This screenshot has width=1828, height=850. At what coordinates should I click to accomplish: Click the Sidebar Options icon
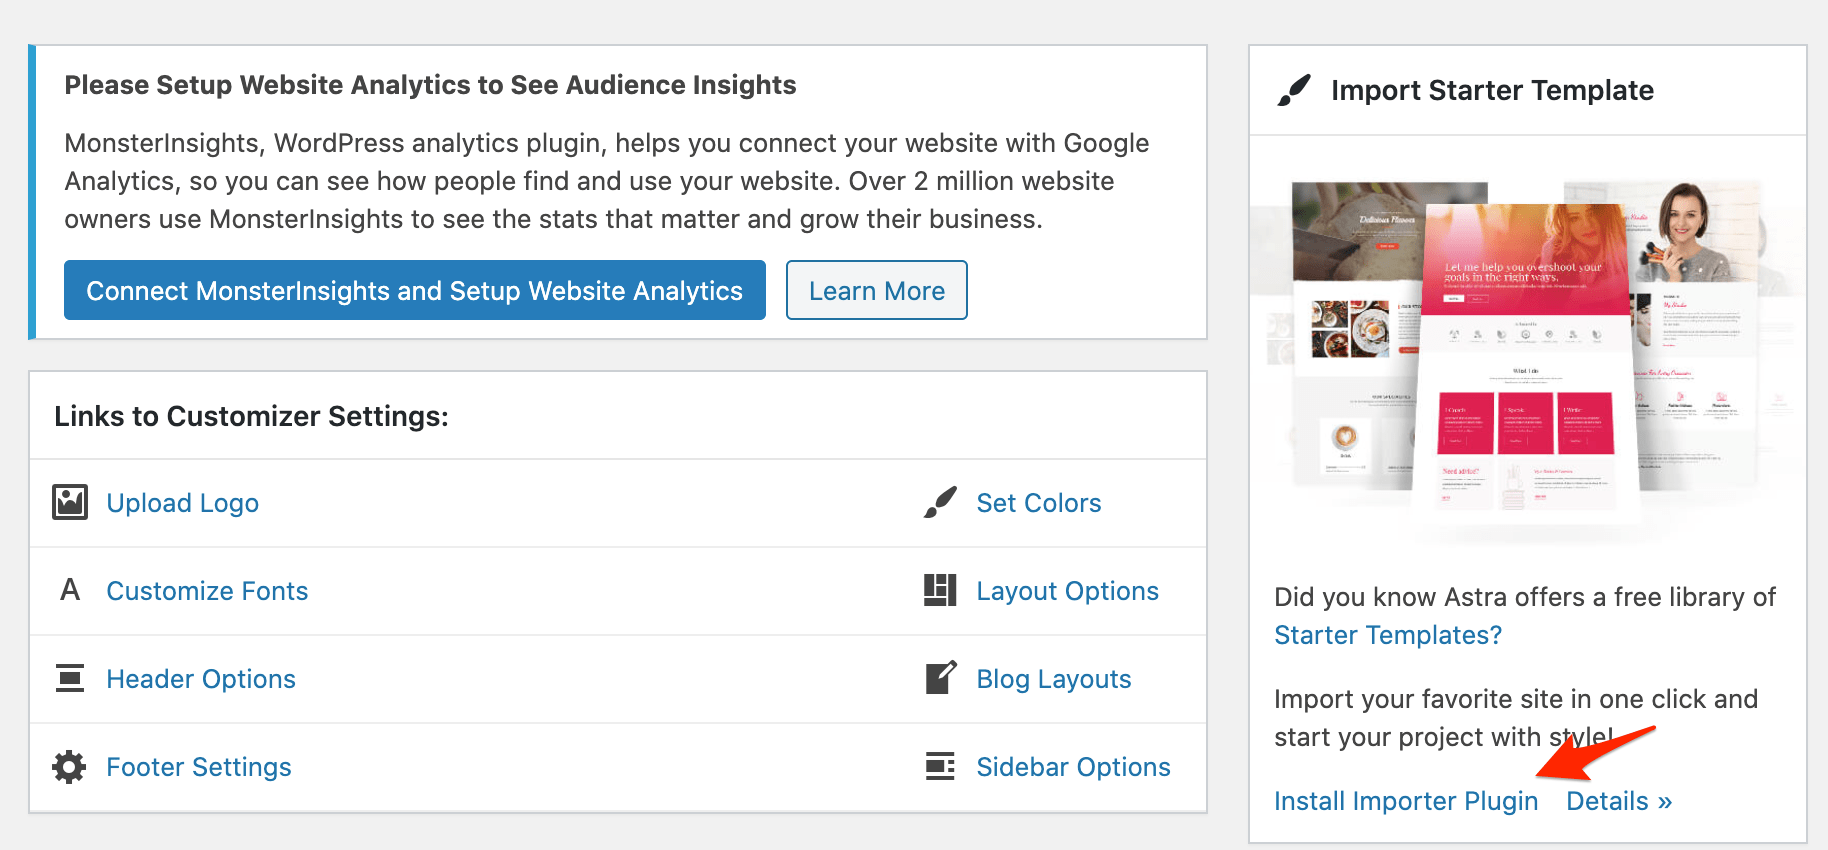940,767
